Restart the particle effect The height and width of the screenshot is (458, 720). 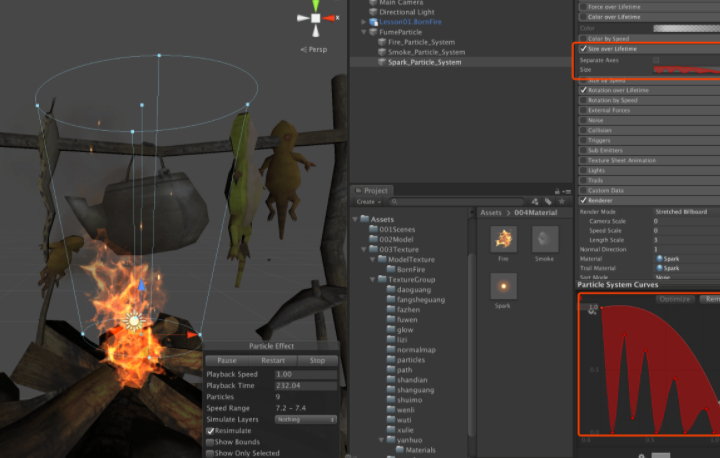point(273,361)
